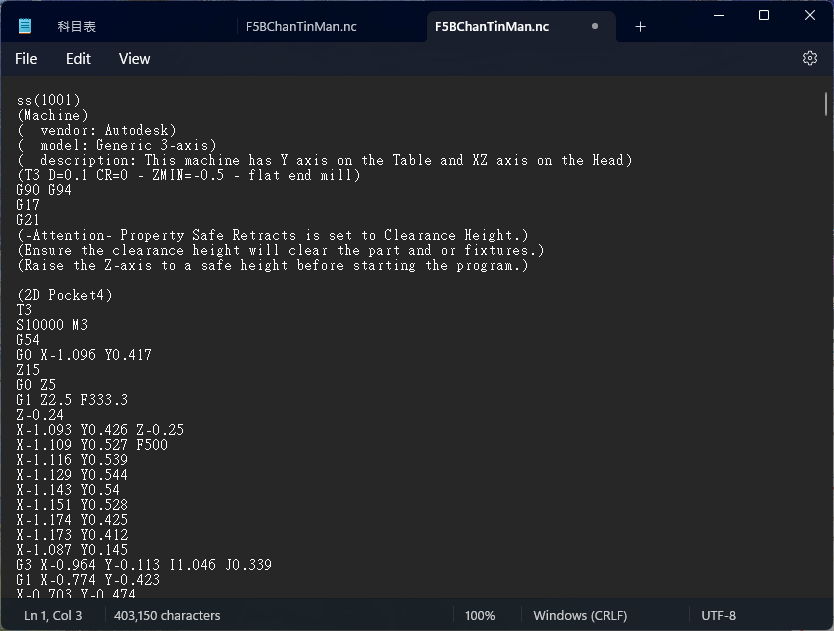
Task: Close the Notepad window
Action: tap(810, 15)
